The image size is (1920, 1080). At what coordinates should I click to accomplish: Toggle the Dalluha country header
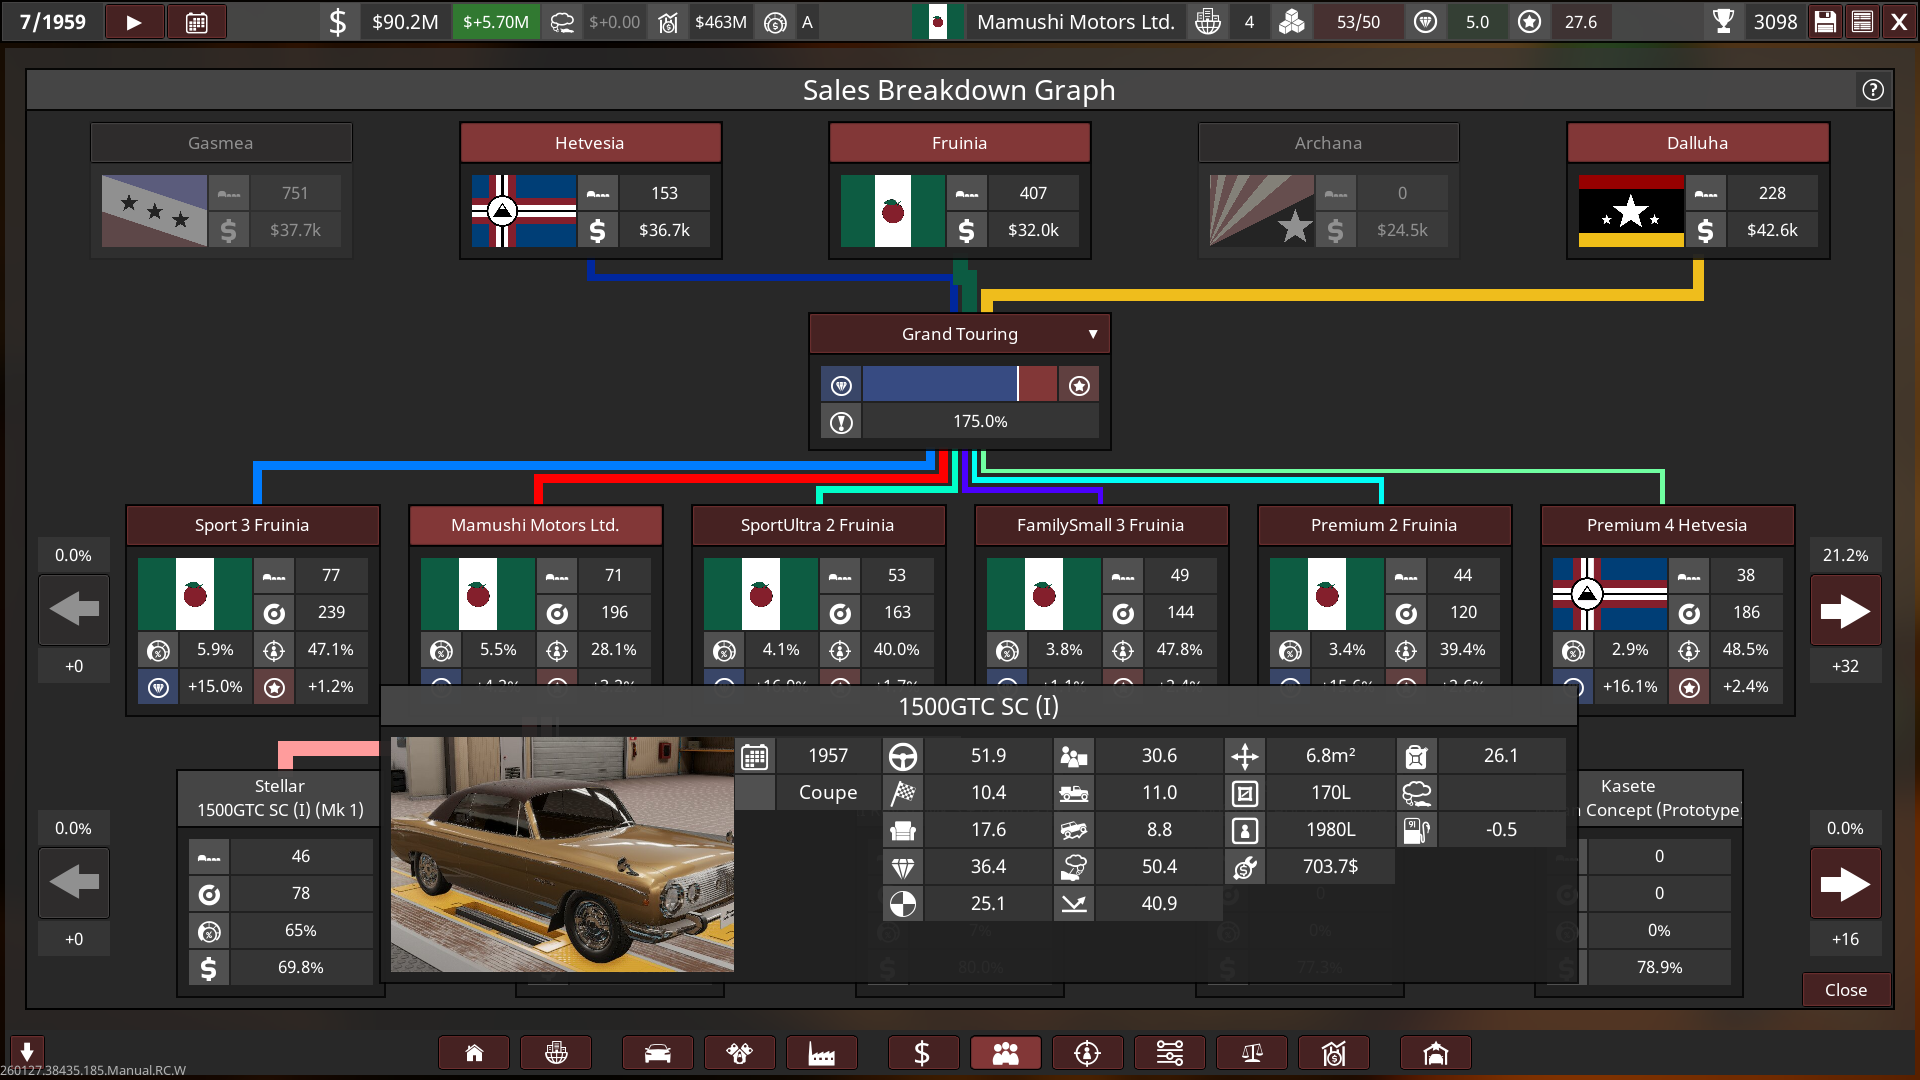pos(1697,143)
